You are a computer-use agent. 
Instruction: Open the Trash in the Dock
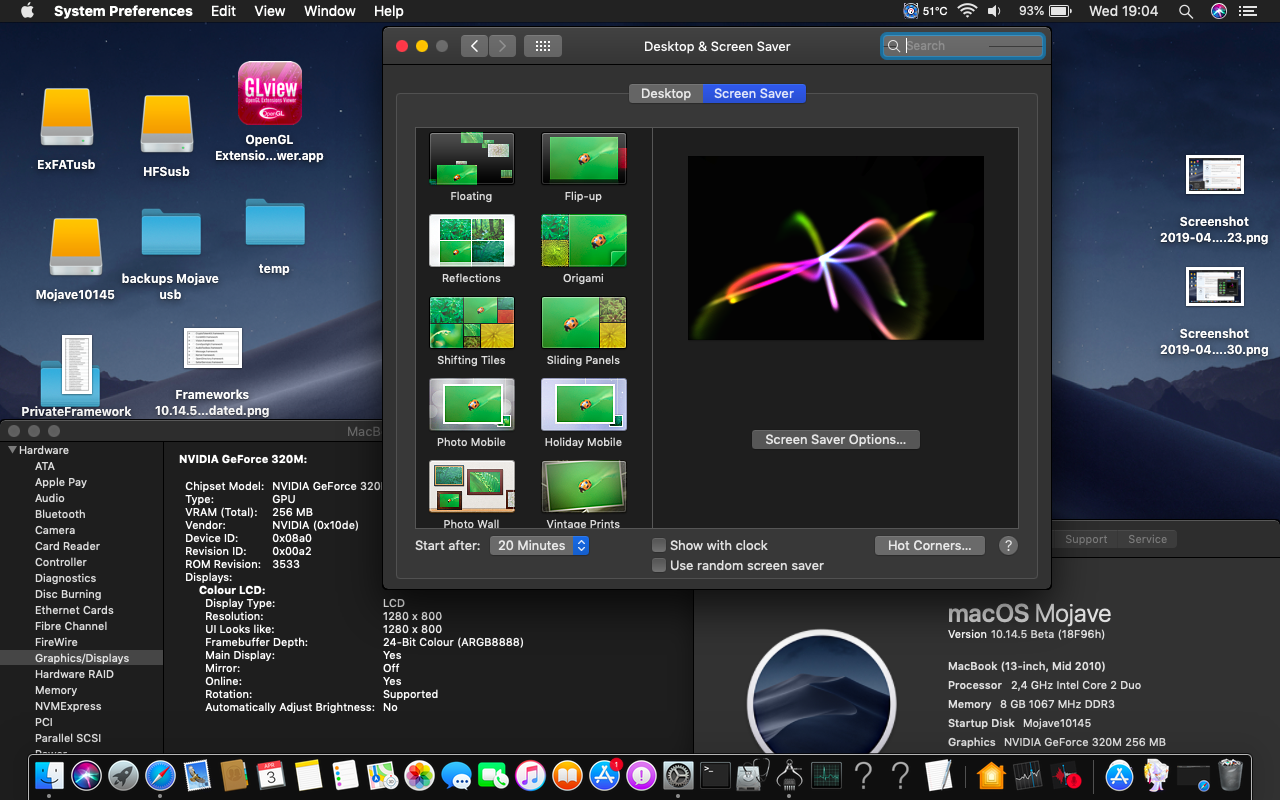point(1231,775)
